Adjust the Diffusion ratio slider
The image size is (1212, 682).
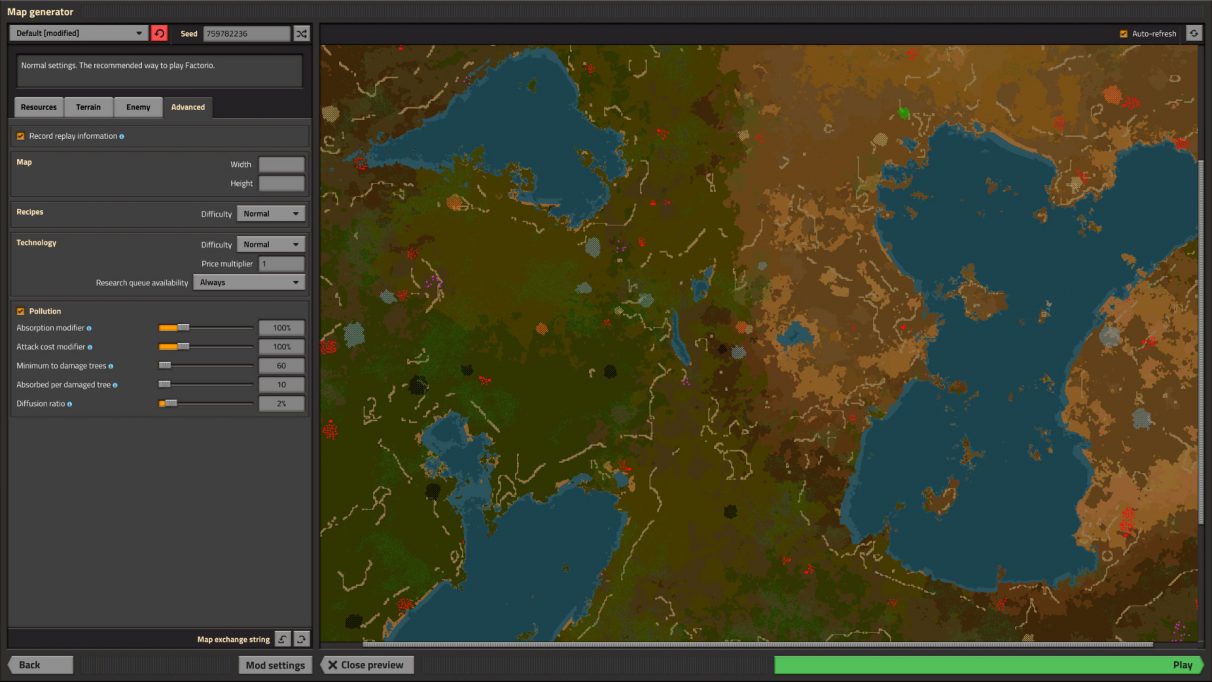coord(206,404)
